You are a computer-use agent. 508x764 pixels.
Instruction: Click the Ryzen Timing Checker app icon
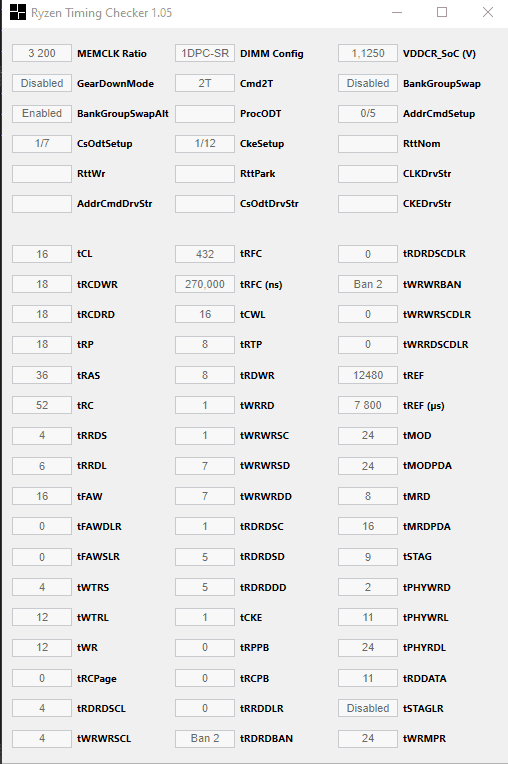pyautogui.click(x=18, y=12)
